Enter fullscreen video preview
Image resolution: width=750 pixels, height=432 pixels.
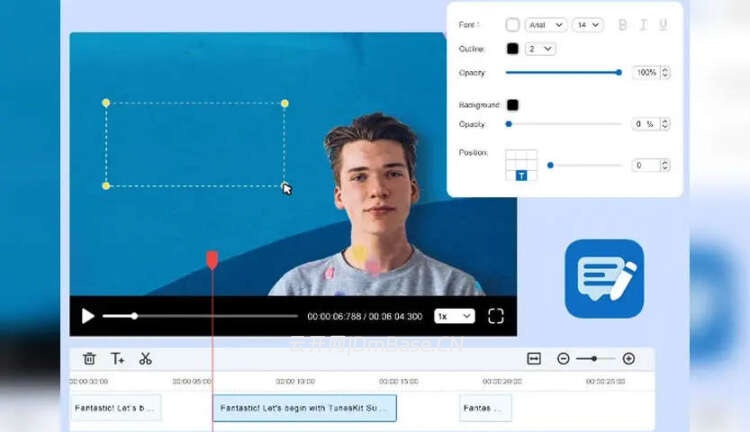coord(495,316)
